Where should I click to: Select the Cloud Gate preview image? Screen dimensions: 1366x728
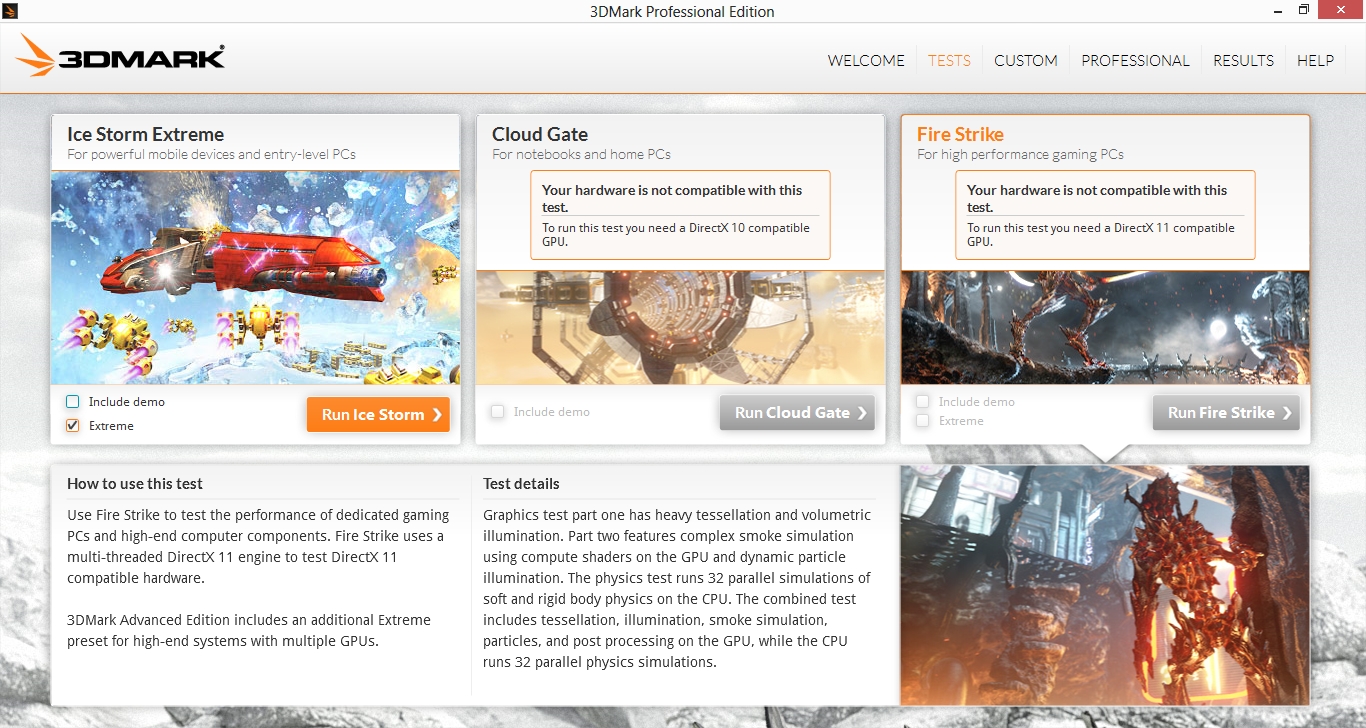tap(680, 327)
